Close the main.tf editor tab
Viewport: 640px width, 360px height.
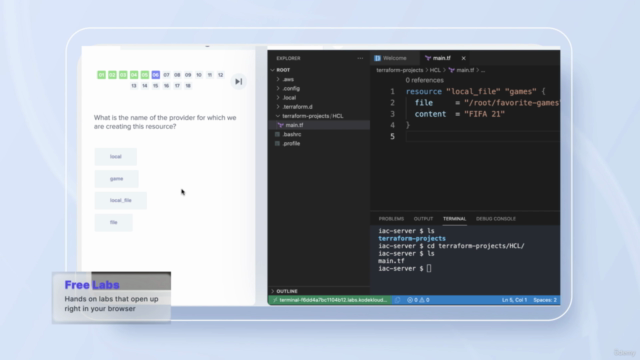coord(463,58)
